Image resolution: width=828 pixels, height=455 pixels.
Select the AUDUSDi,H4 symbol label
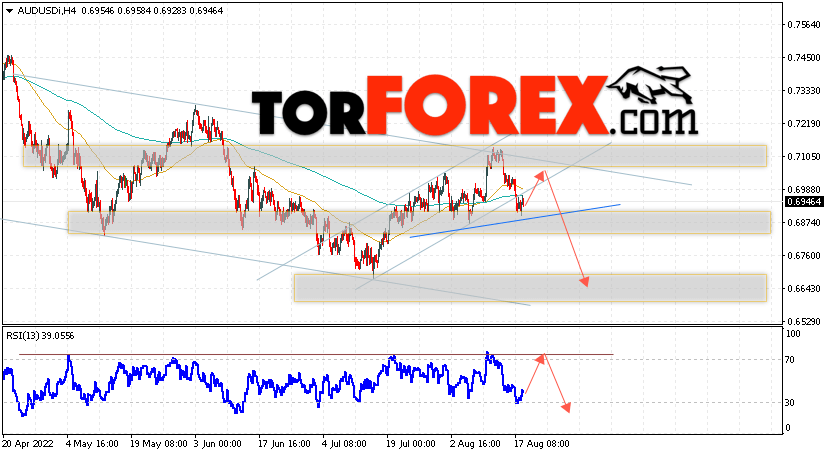pyautogui.click(x=46, y=11)
